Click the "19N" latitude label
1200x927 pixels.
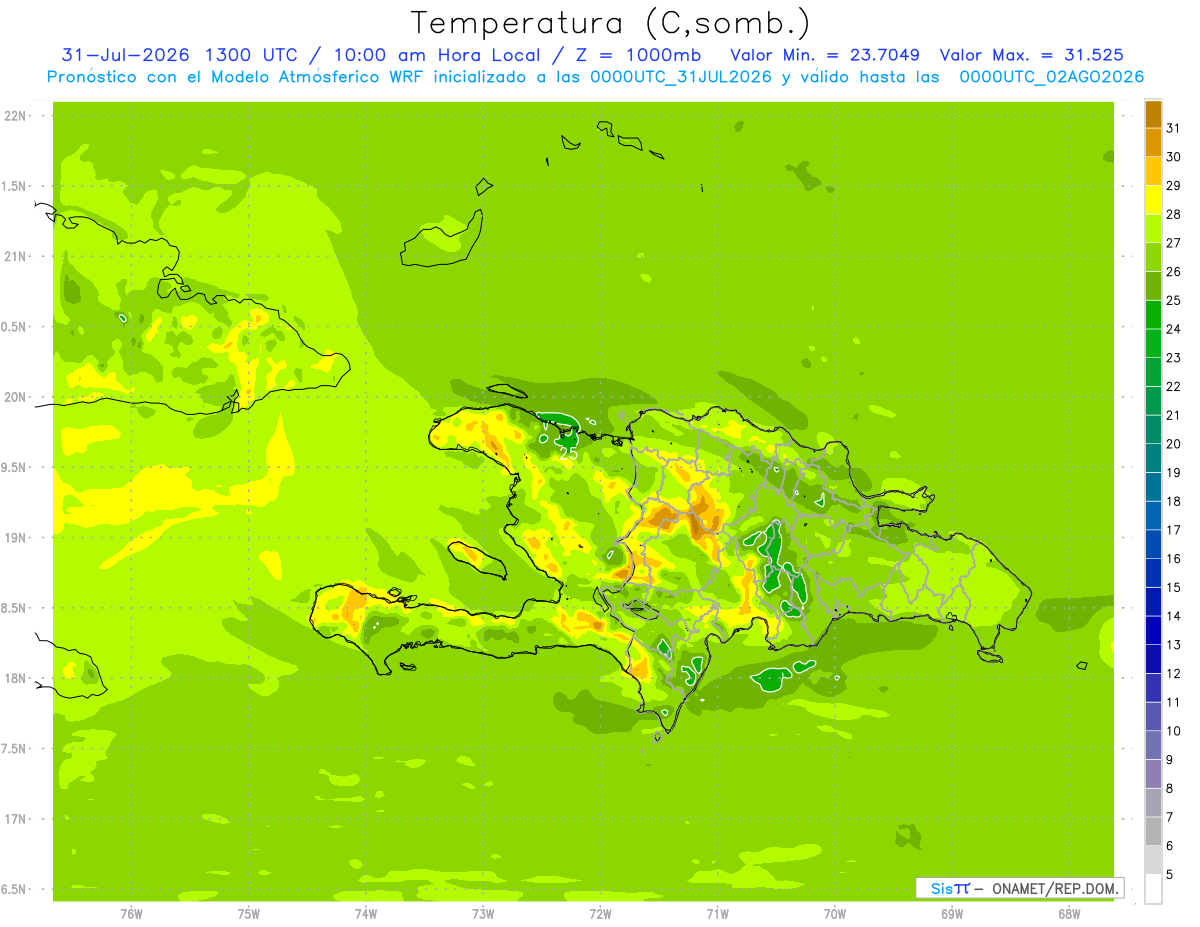click(16, 538)
